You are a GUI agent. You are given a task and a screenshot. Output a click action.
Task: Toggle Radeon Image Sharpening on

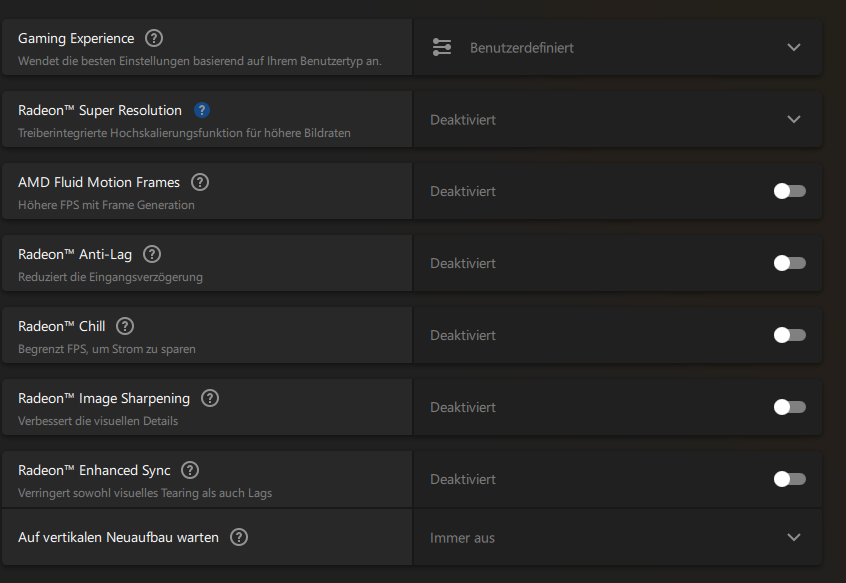789,407
